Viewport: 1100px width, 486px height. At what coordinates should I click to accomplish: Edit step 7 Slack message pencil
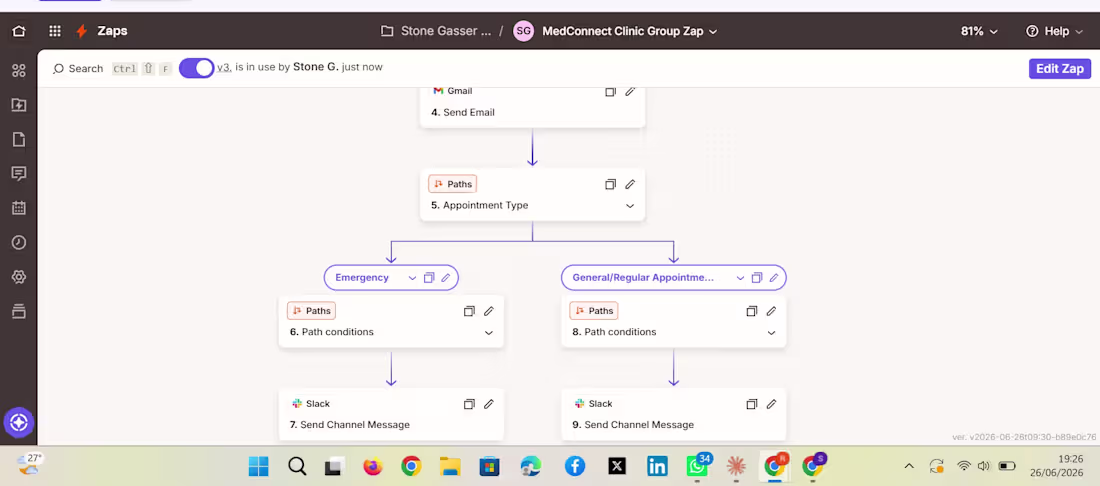[489, 404]
